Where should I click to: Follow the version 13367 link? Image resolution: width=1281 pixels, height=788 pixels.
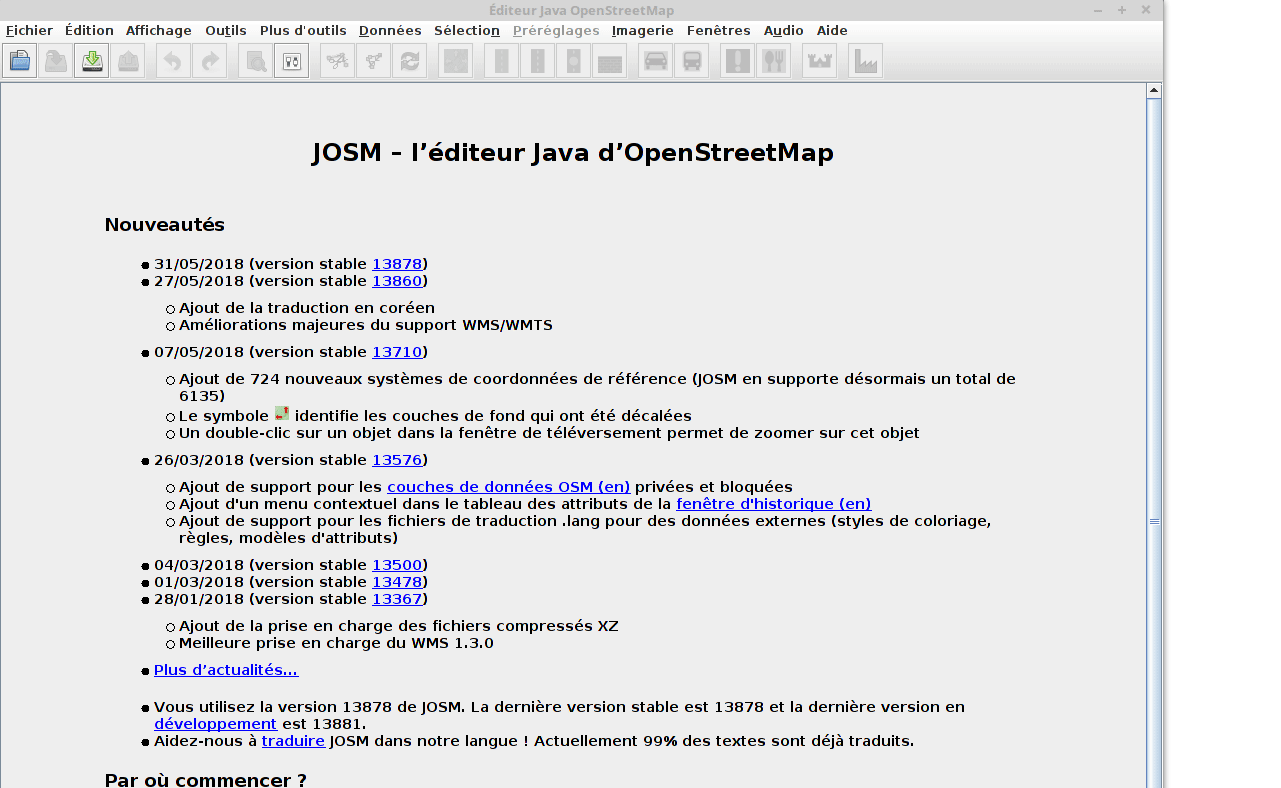397,599
